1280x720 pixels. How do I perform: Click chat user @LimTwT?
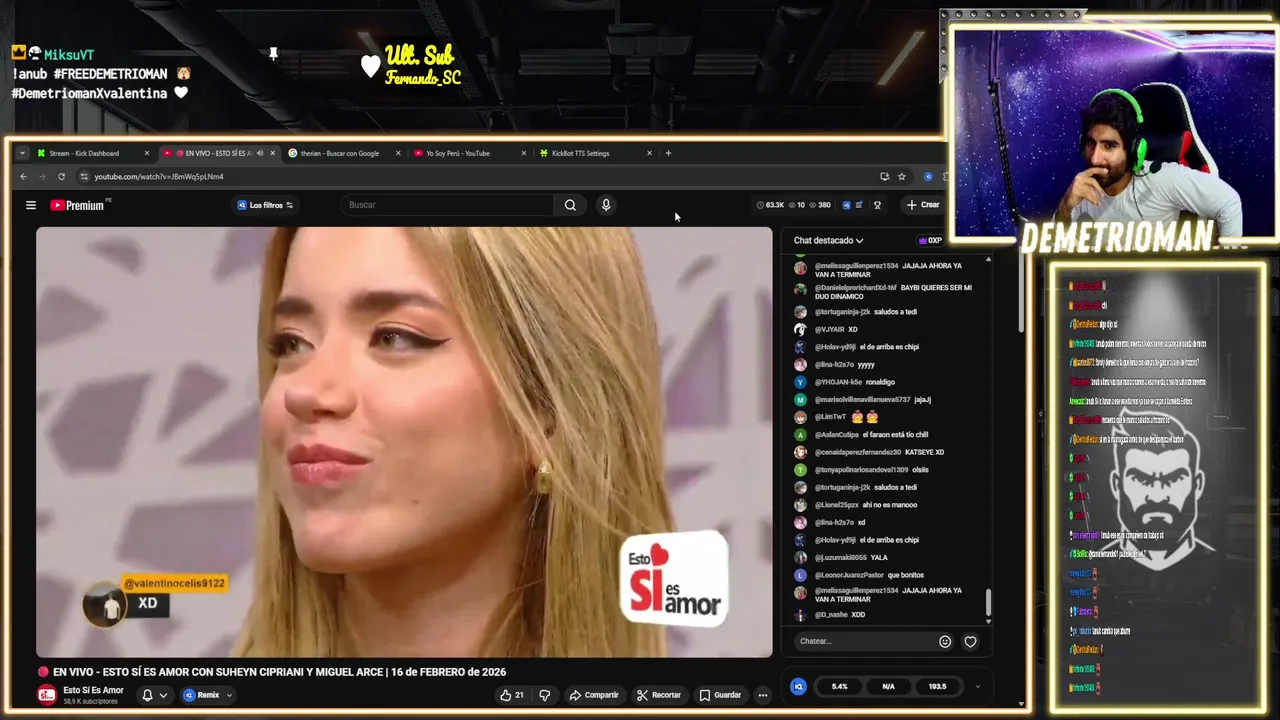point(830,417)
